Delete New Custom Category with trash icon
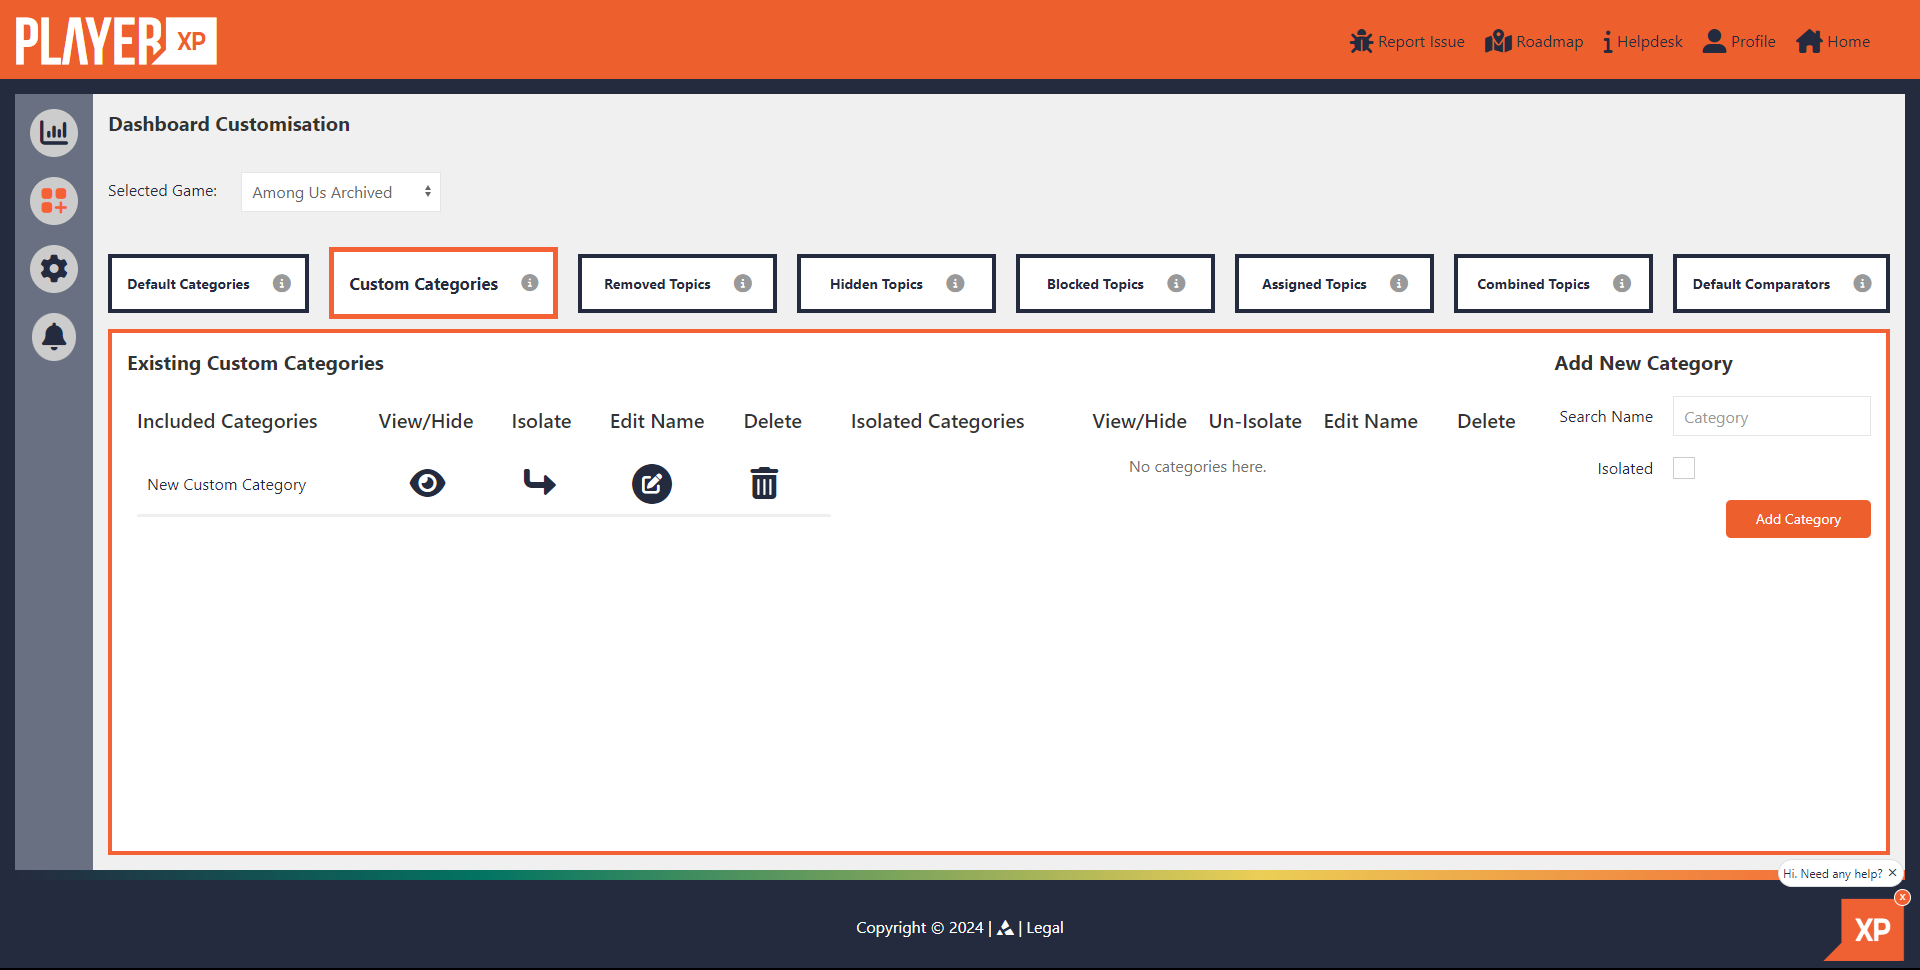Screen dimensions: 1920x970 pyautogui.click(x=764, y=483)
